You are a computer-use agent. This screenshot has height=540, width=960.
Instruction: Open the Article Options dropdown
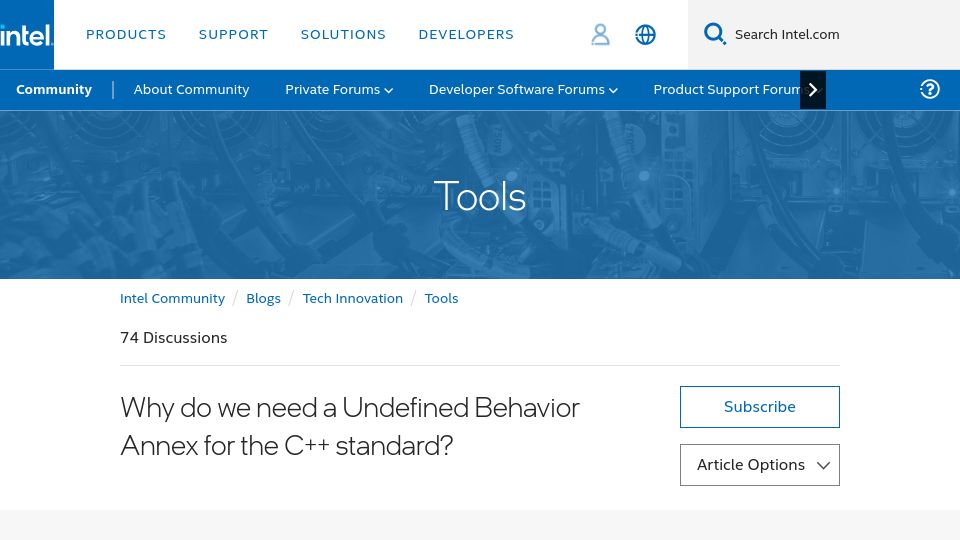(760, 465)
